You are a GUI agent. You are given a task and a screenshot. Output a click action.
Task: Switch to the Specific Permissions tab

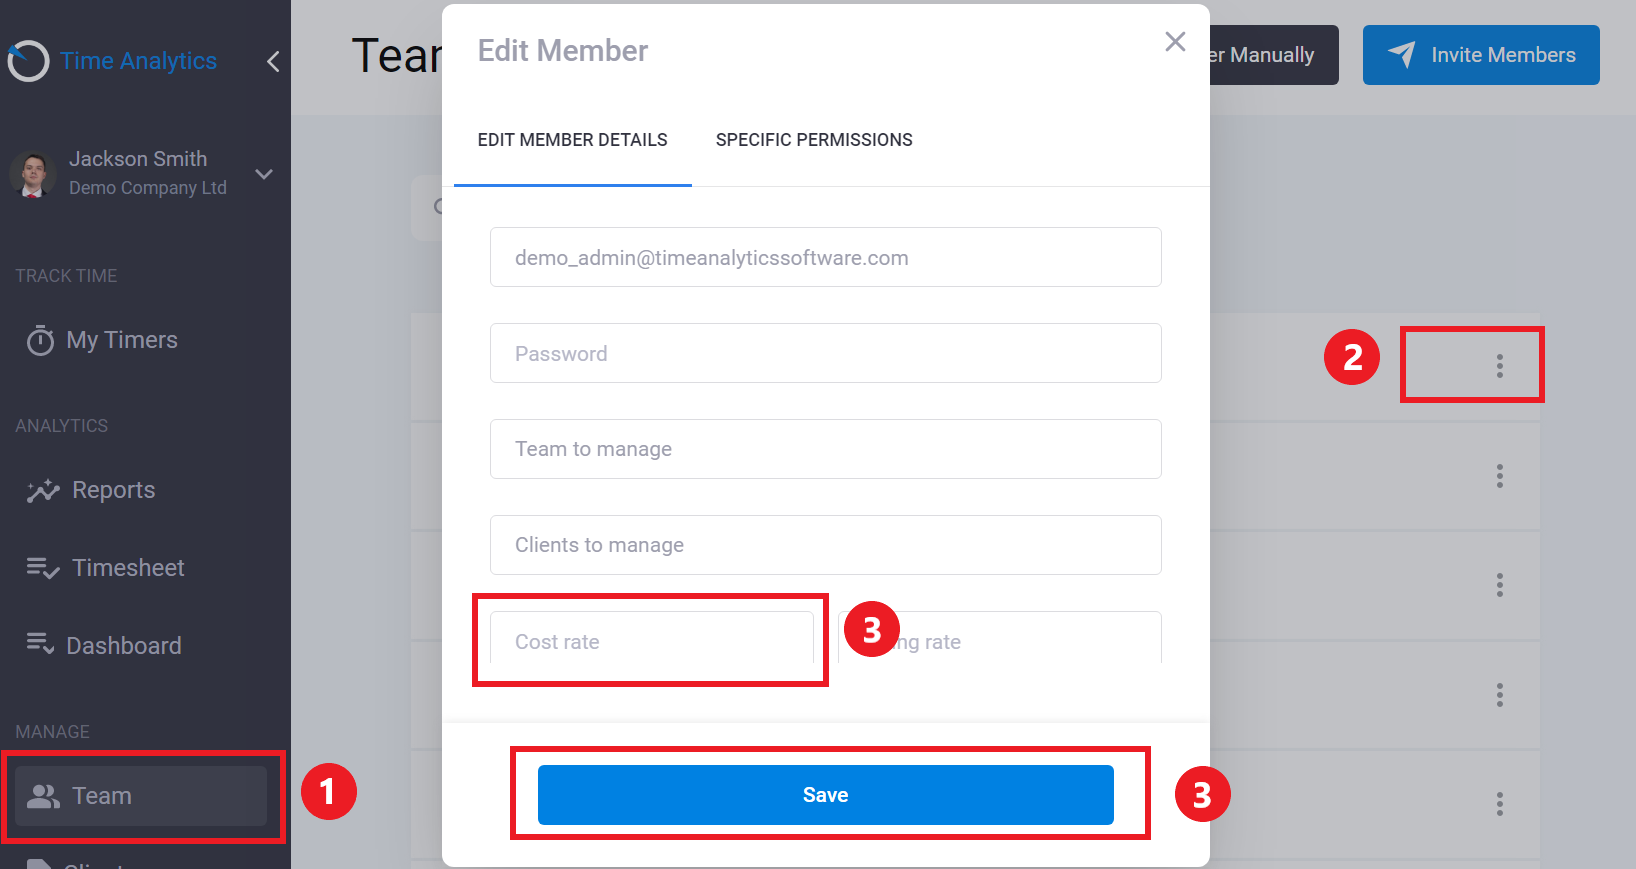(x=814, y=140)
